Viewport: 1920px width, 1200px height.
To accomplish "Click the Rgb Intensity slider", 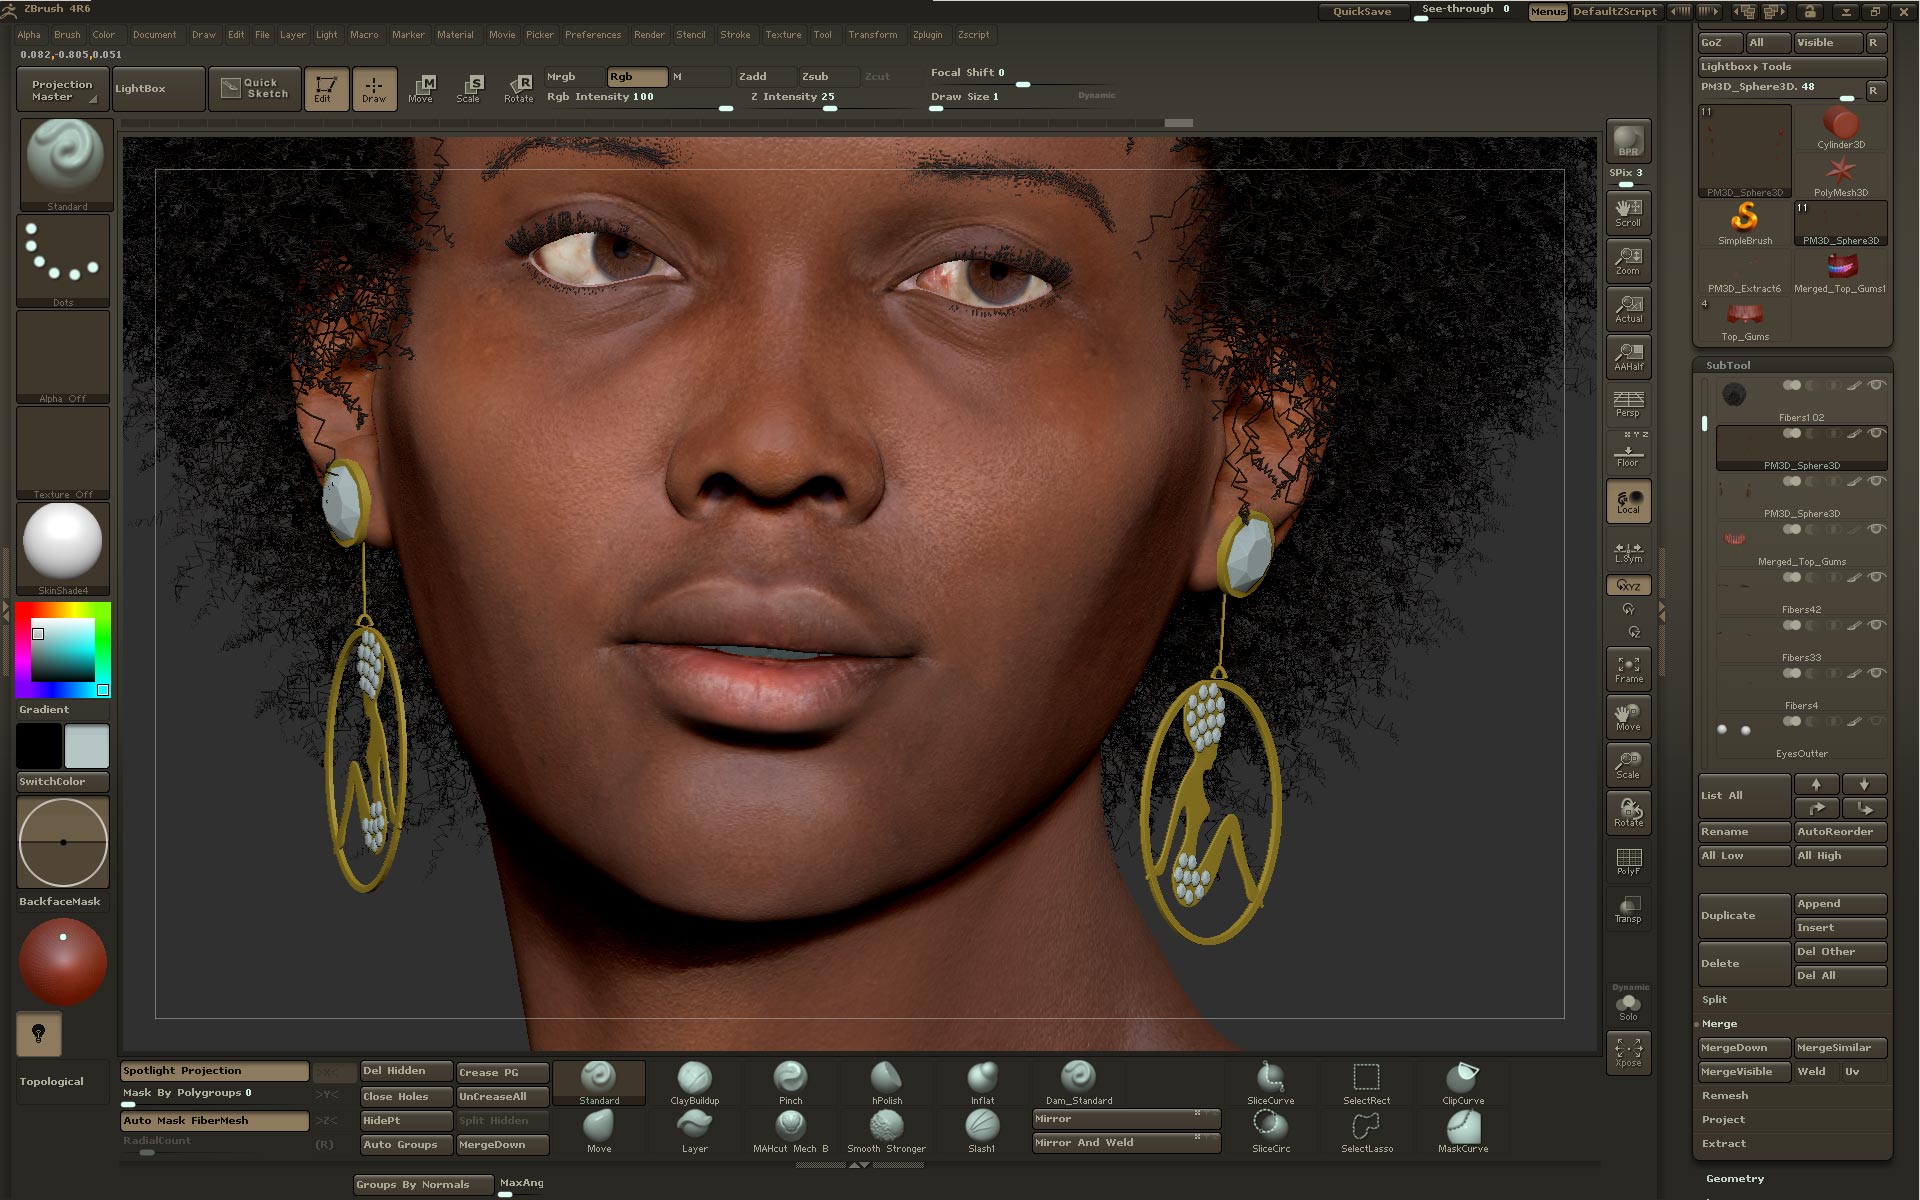I will tap(639, 98).
